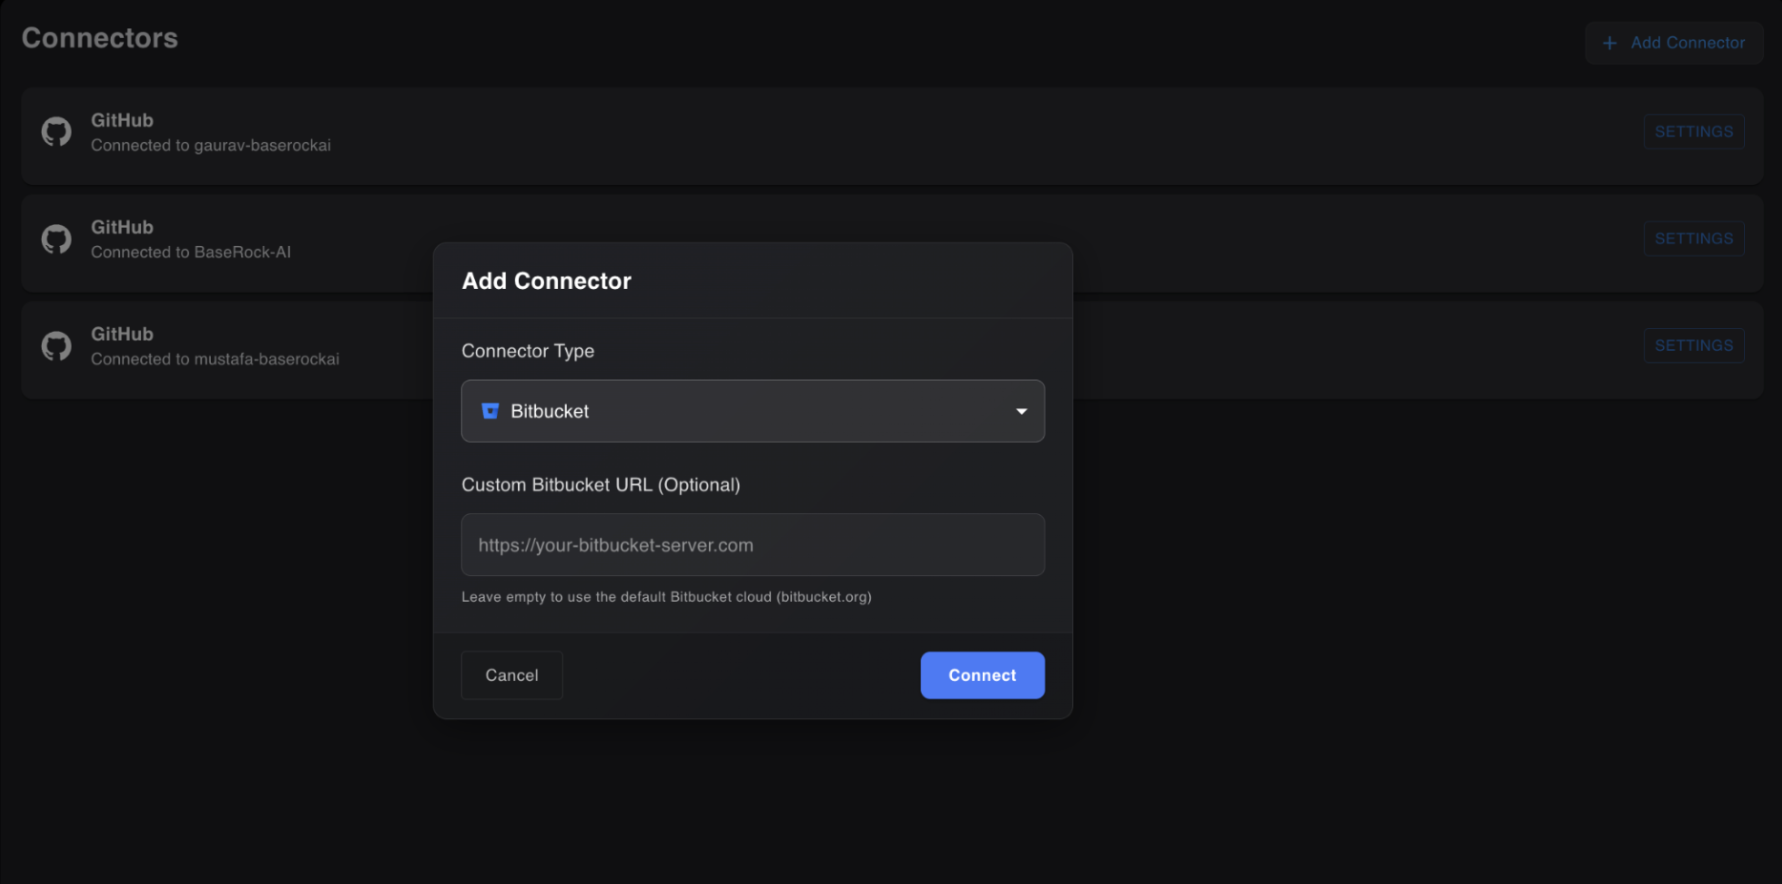Click the 'Custom Bitbucket URL (Optional)' label
This screenshot has height=884, width=1782.
pos(600,485)
